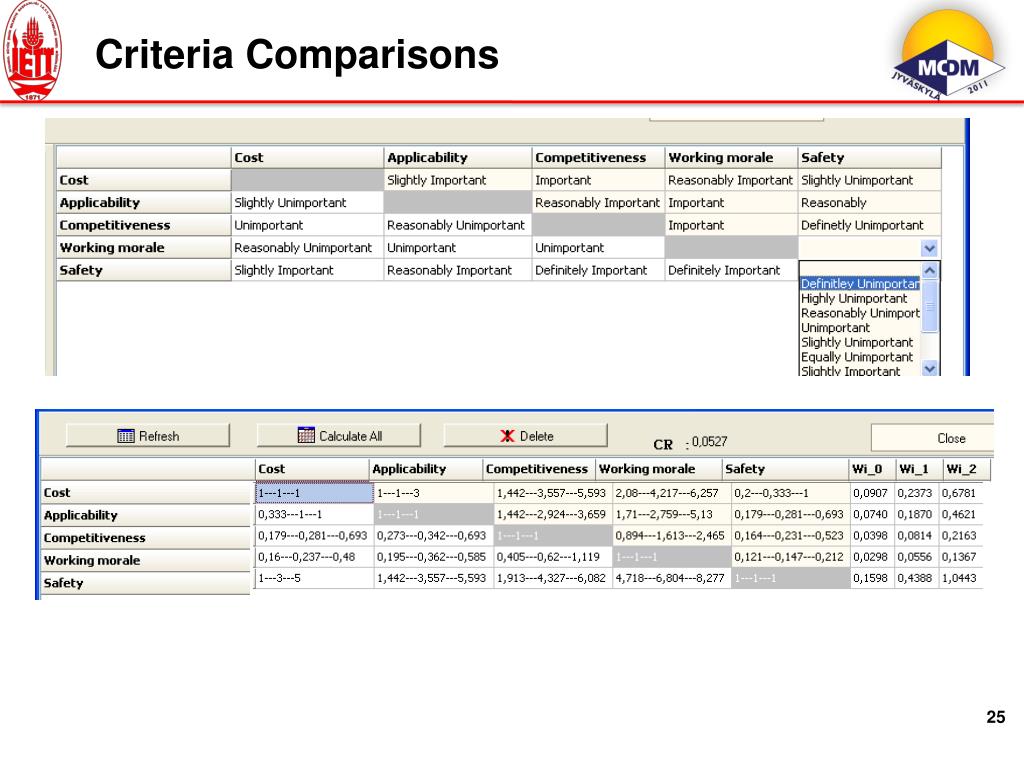Click 'Reasonably Important' in Applicability row, Competitiveness column
Screen dimensions: 1024x768
point(598,202)
